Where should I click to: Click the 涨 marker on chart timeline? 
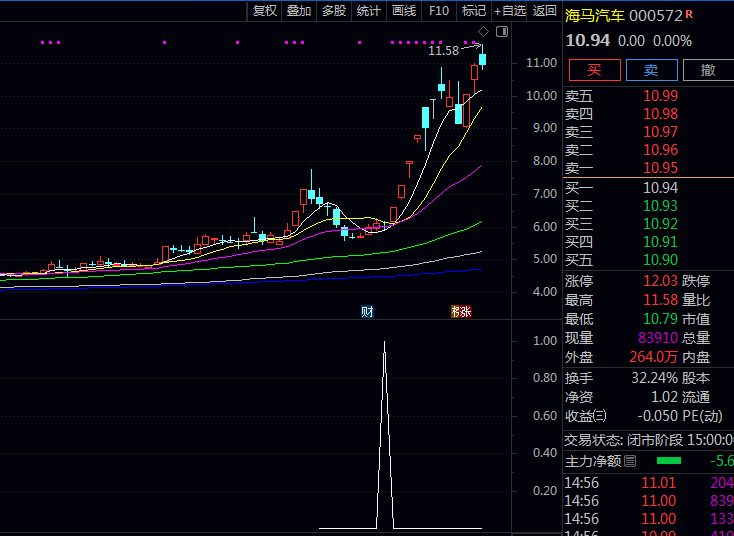click(464, 312)
